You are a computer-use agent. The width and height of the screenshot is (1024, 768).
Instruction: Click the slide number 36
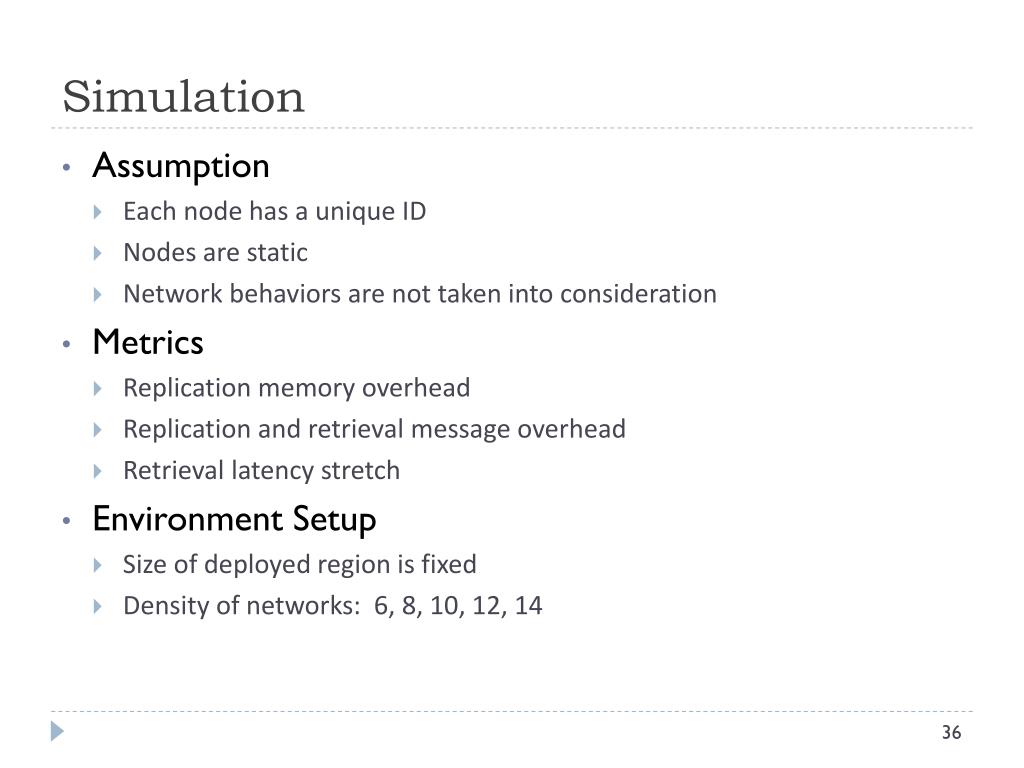(951, 732)
